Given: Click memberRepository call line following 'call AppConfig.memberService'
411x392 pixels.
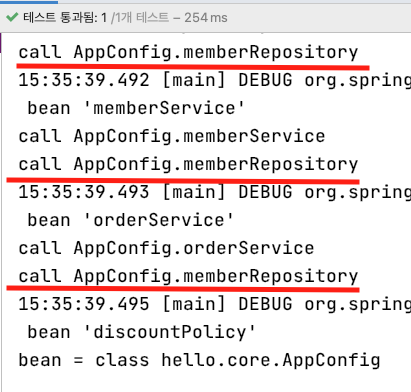Looking at the screenshot, I should coord(188,164).
